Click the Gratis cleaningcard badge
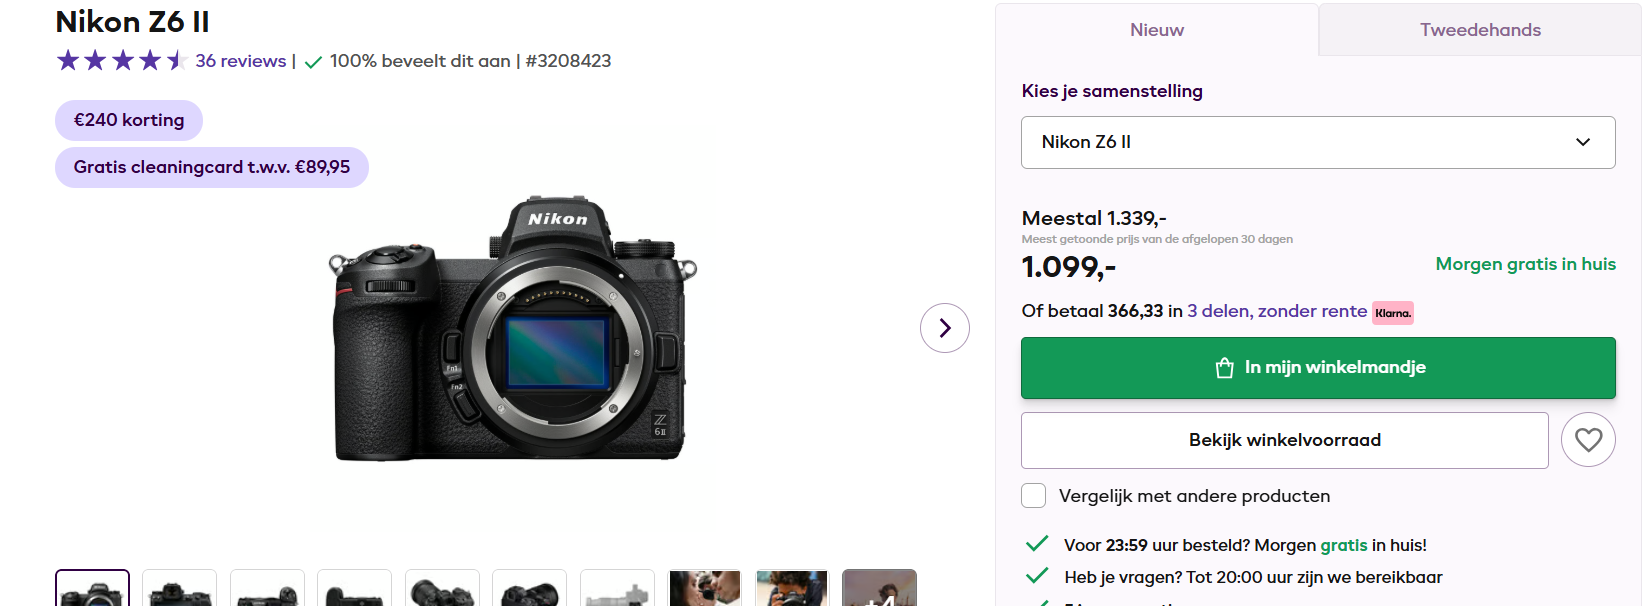 point(211,167)
